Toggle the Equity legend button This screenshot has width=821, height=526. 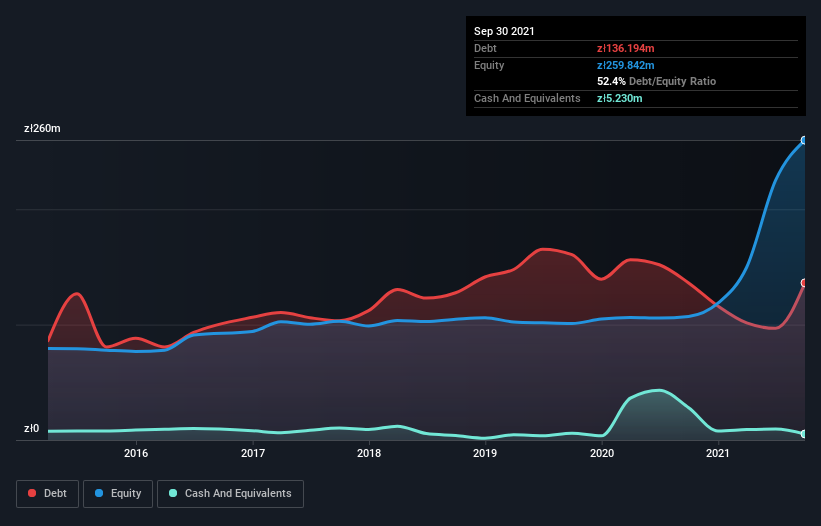point(118,494)
